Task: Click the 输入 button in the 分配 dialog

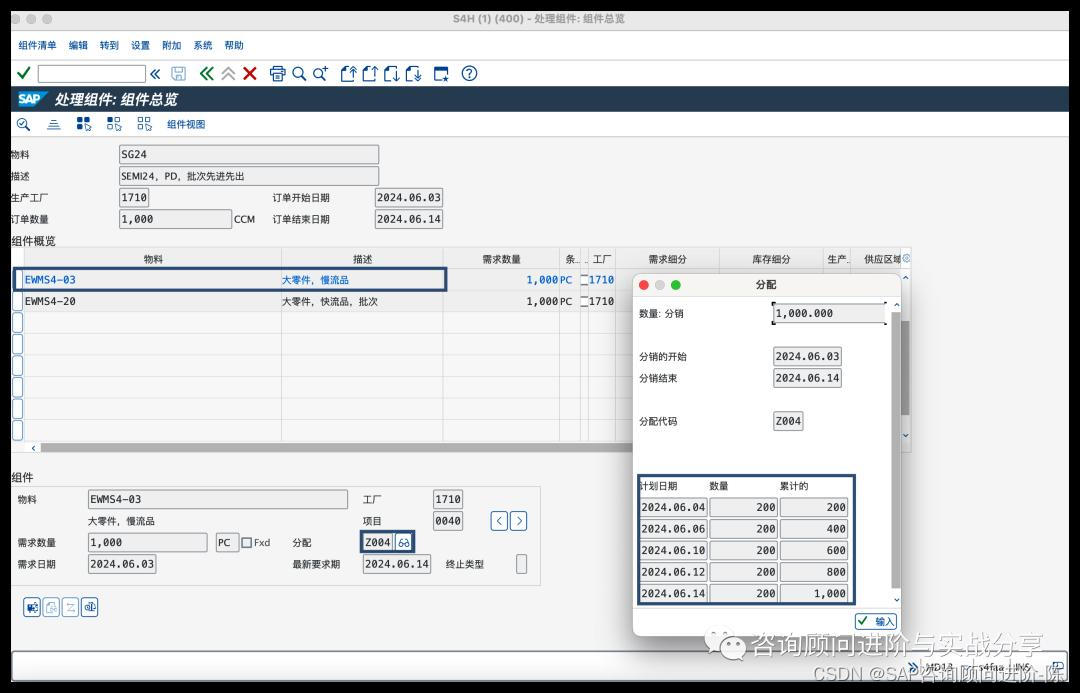Action: [876, 621]
